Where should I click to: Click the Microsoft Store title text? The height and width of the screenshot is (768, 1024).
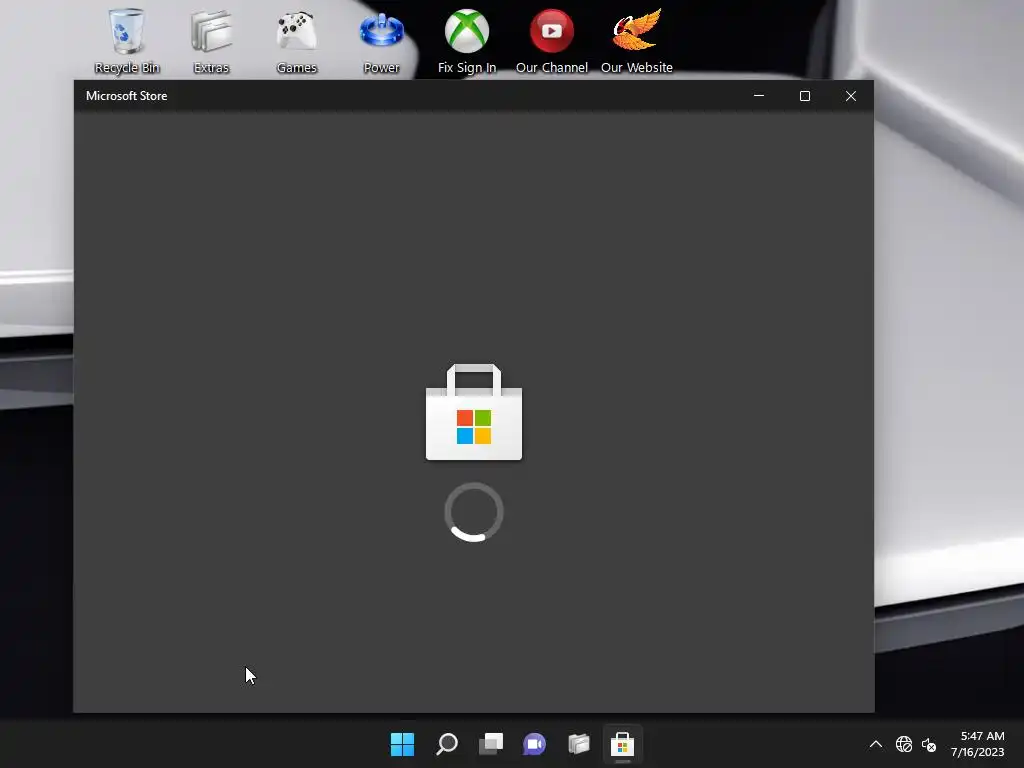click(x=127, y=96)
